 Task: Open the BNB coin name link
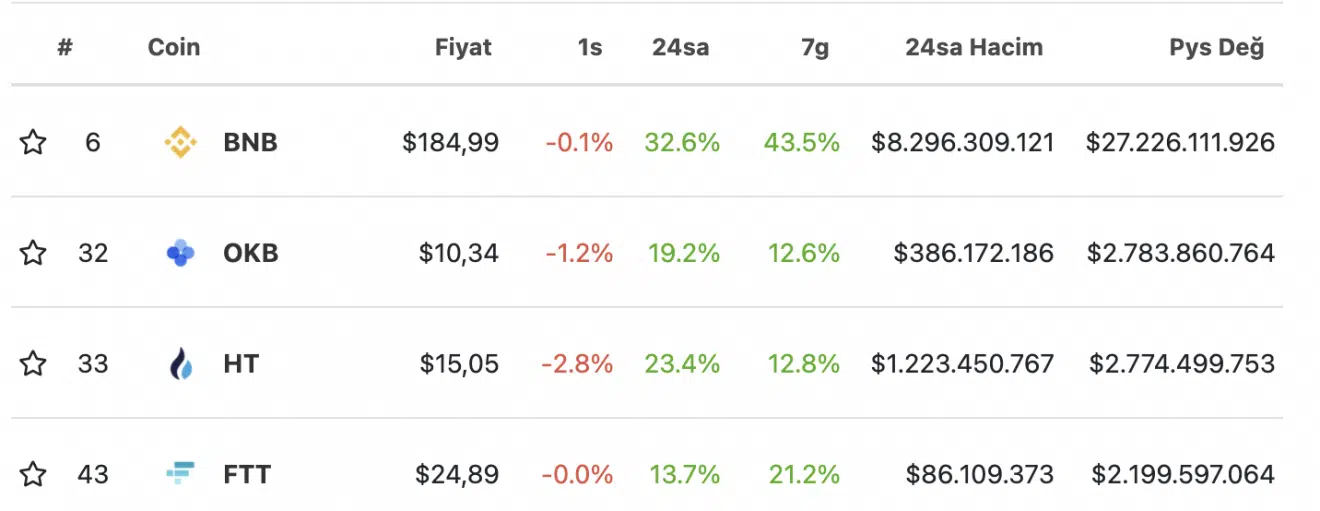tap(250, 143)
